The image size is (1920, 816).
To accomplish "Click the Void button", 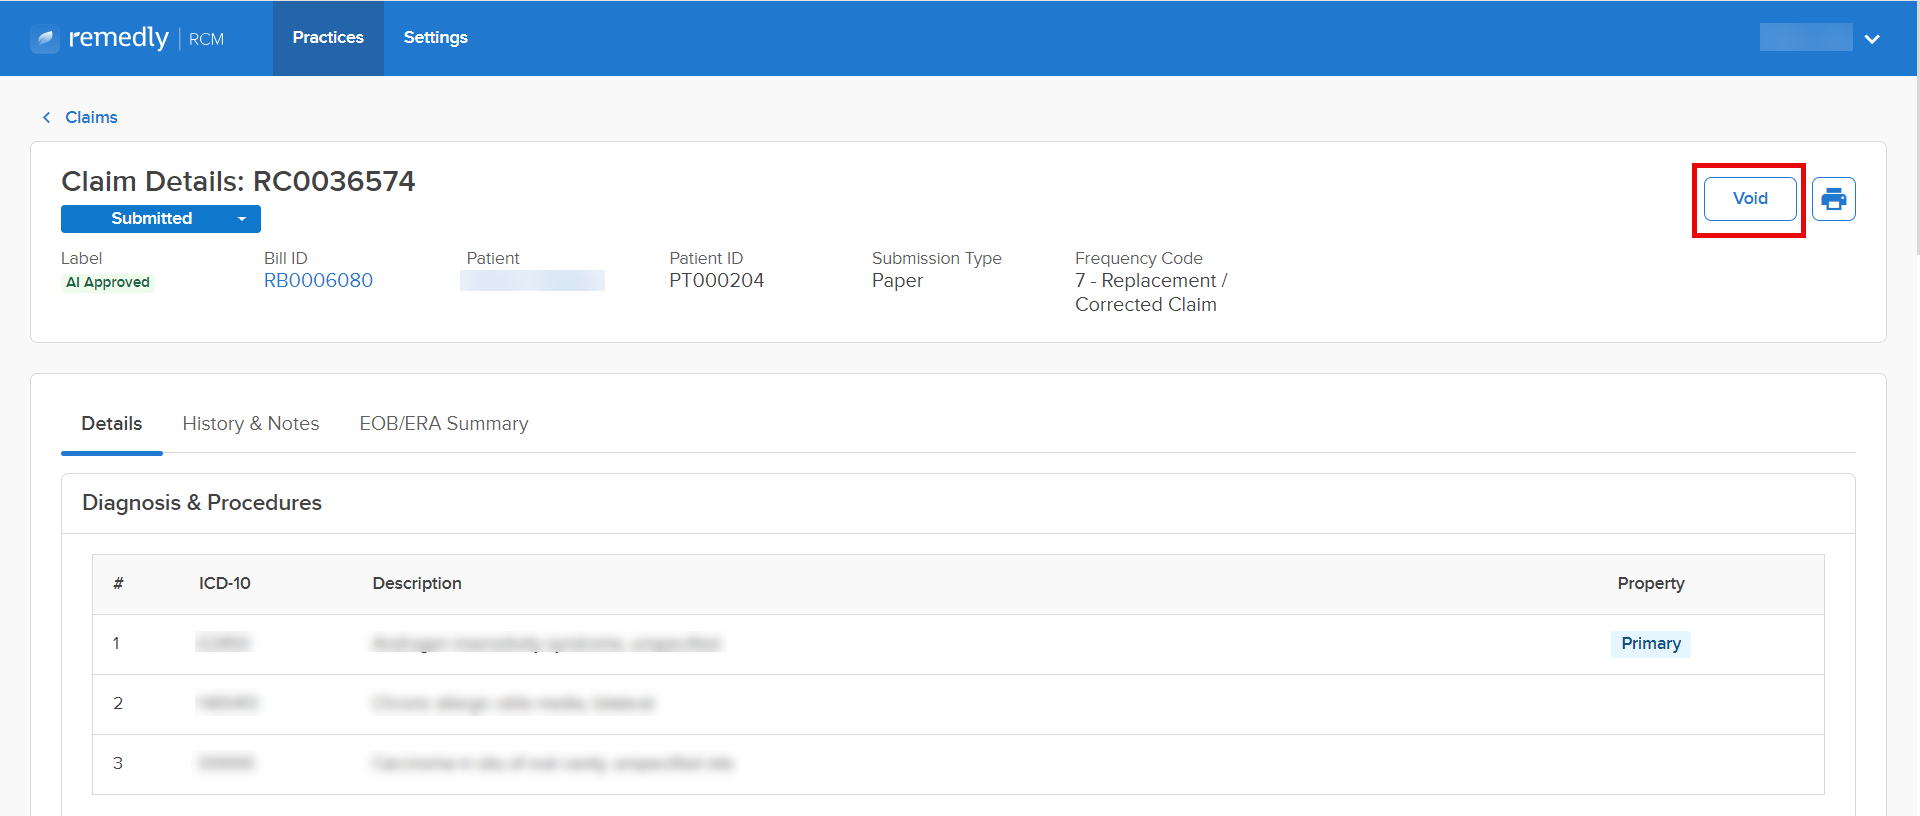I will [1749, 199].
